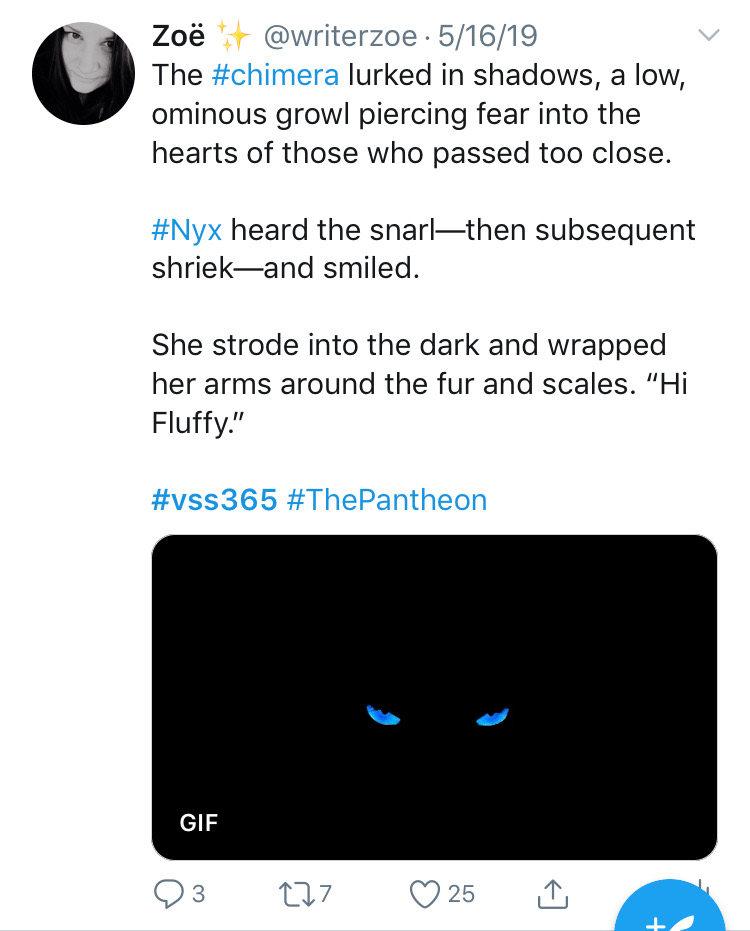
Task: Expand the tweet options chevron
Action: coord(708,35)
